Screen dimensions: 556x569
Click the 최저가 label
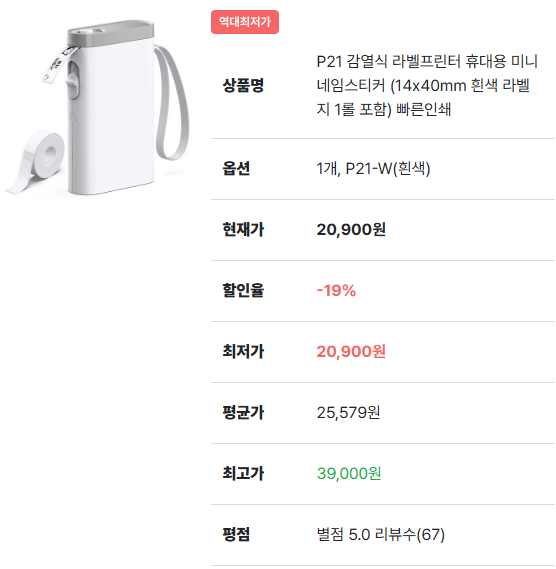(243, 352)
